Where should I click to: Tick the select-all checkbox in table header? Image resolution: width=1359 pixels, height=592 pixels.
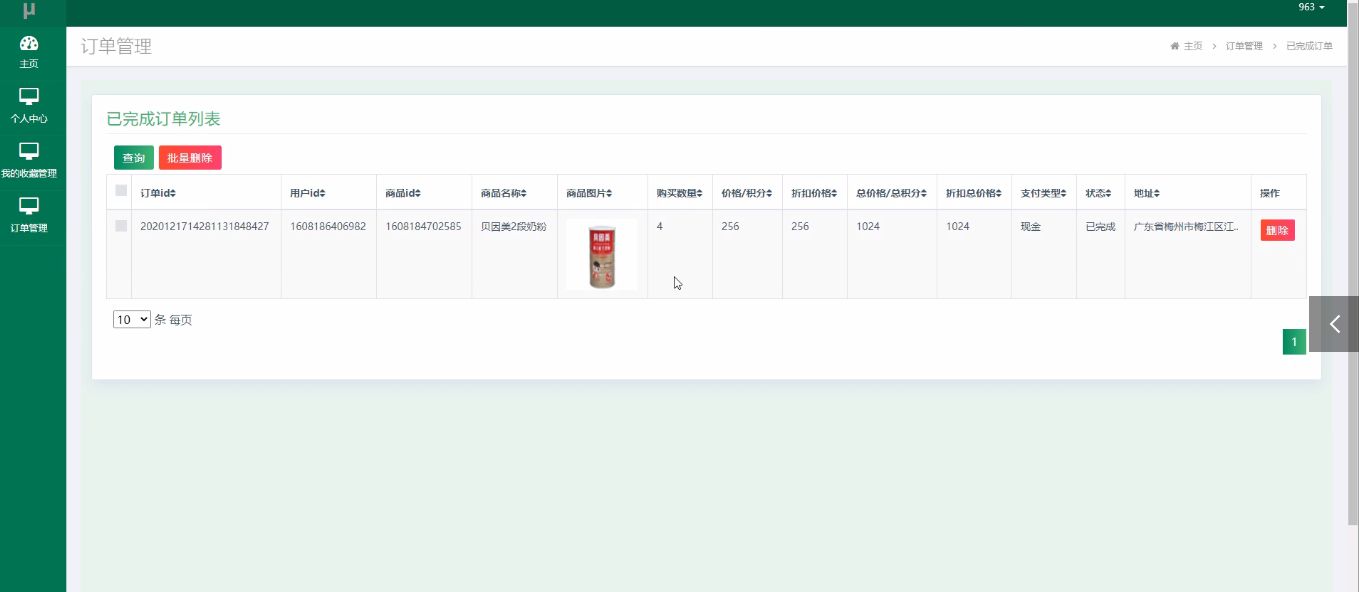pyautogui.click(x=121, y=191)
